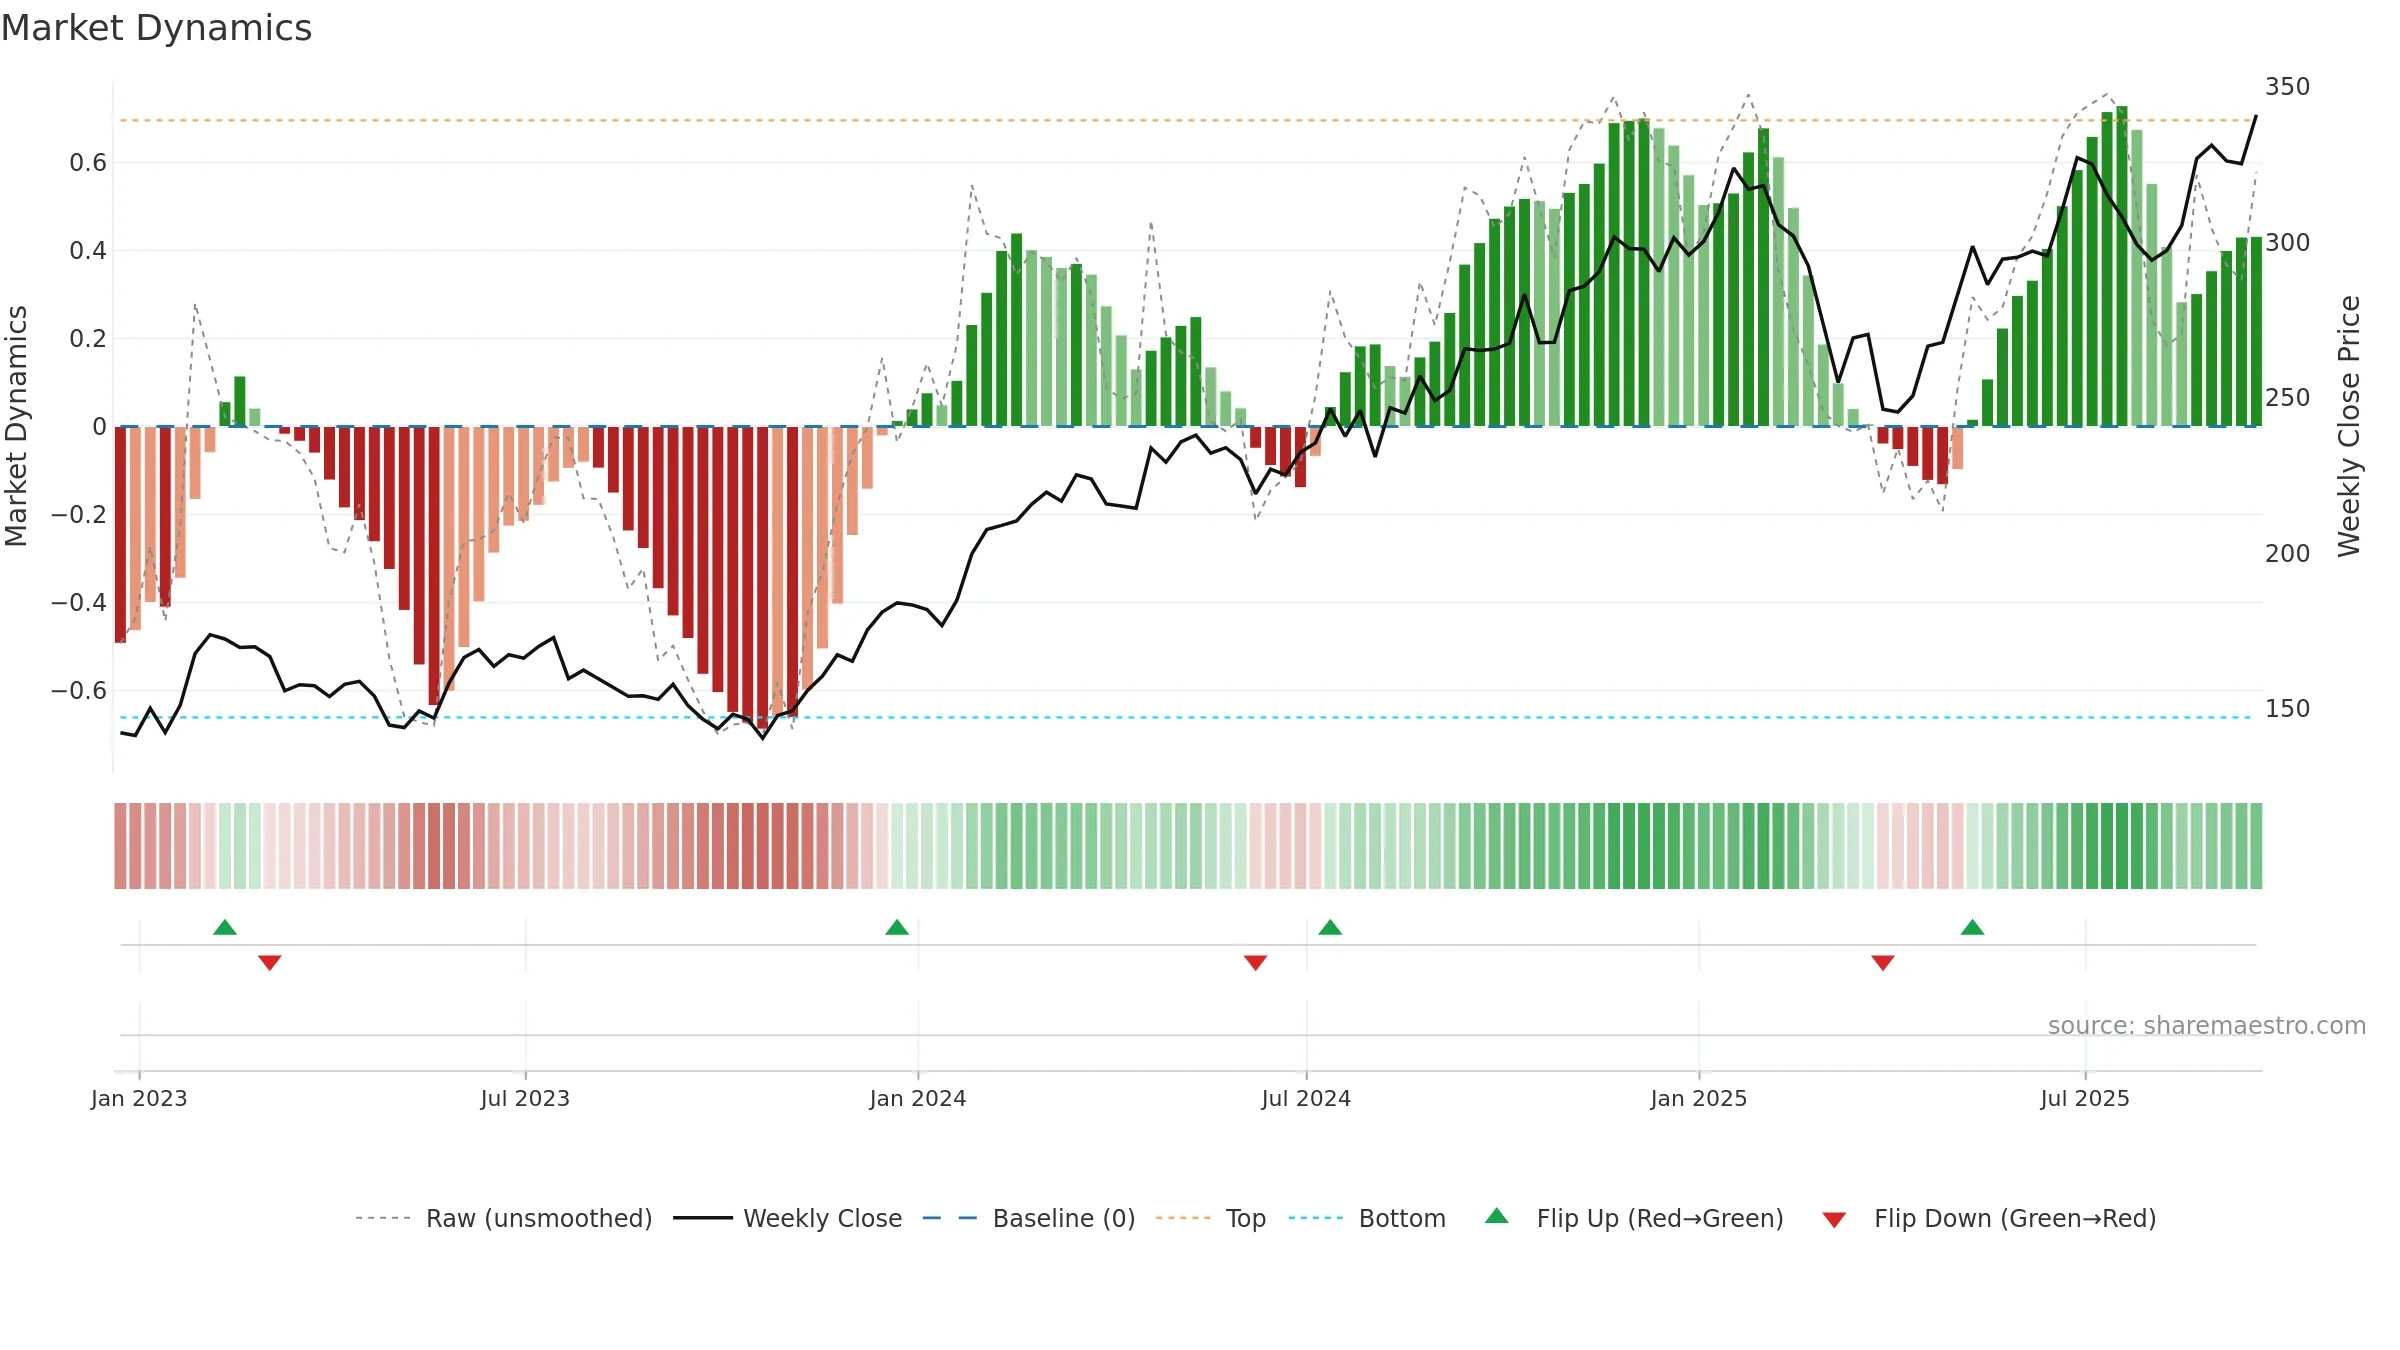Select the first green flip-up marker in early 2023
This screenshot has height=1350, width=2400.
(225, 928)
